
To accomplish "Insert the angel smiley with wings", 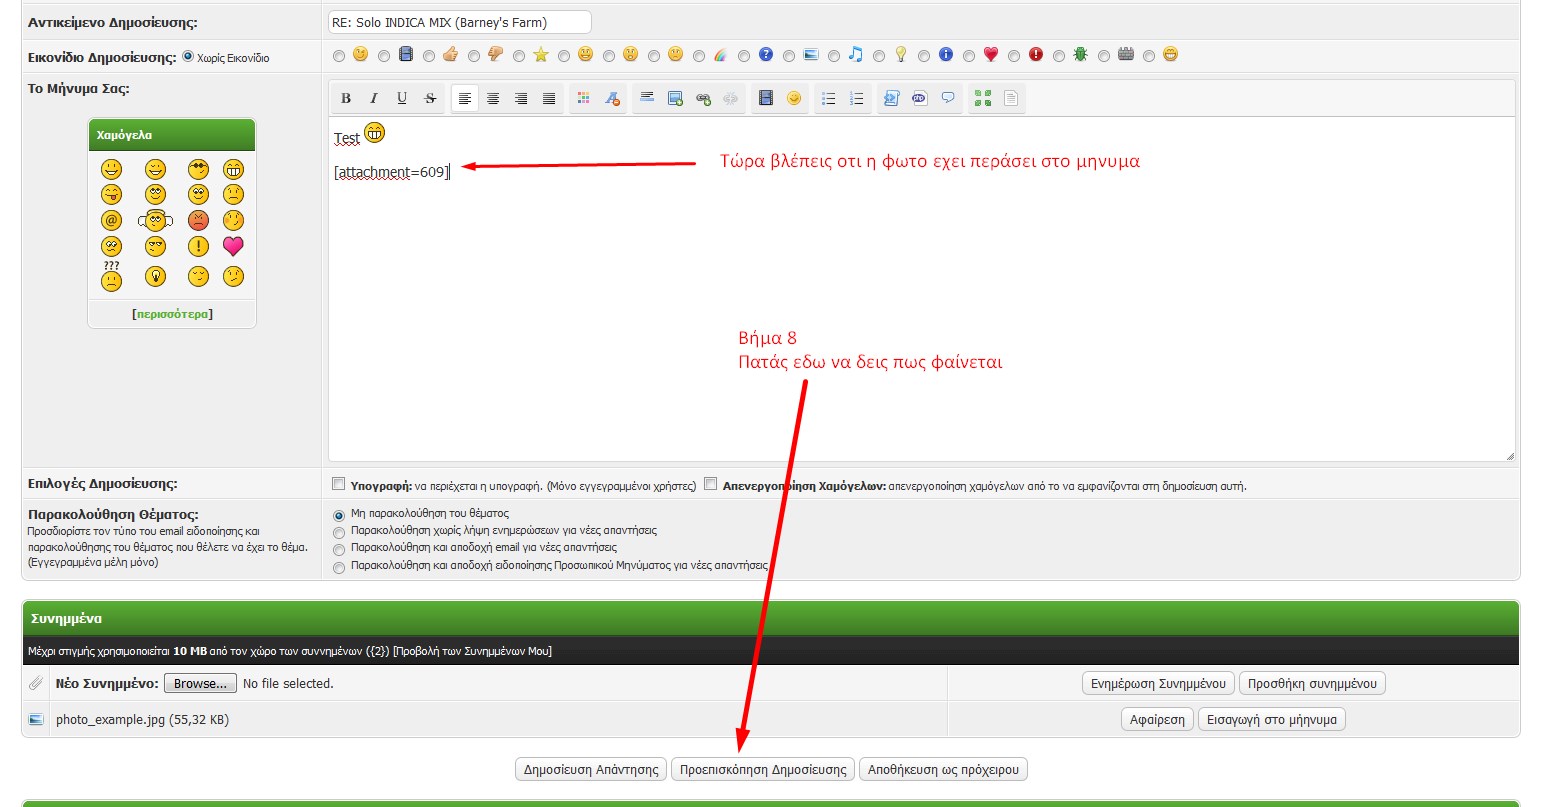I will click(155, 220).
